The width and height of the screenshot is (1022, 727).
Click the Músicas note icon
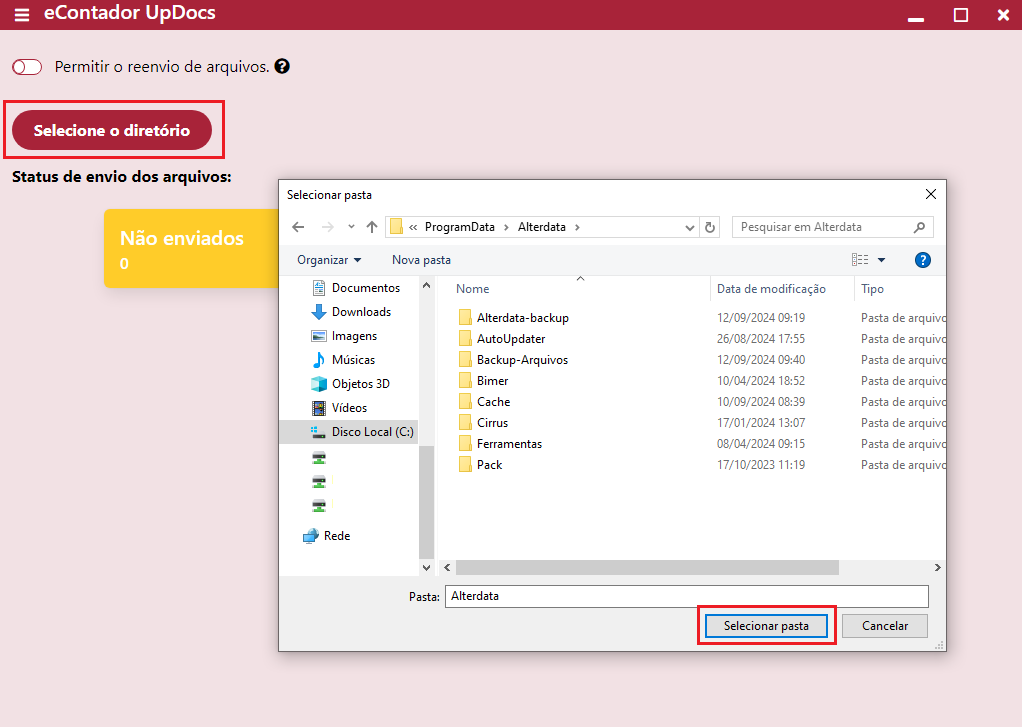(319, 360)
